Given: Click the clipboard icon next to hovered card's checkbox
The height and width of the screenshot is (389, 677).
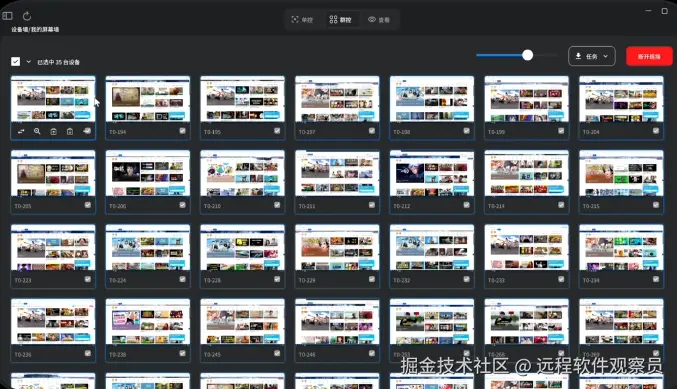Looking at the screenshot, I should tap(70, 131).
